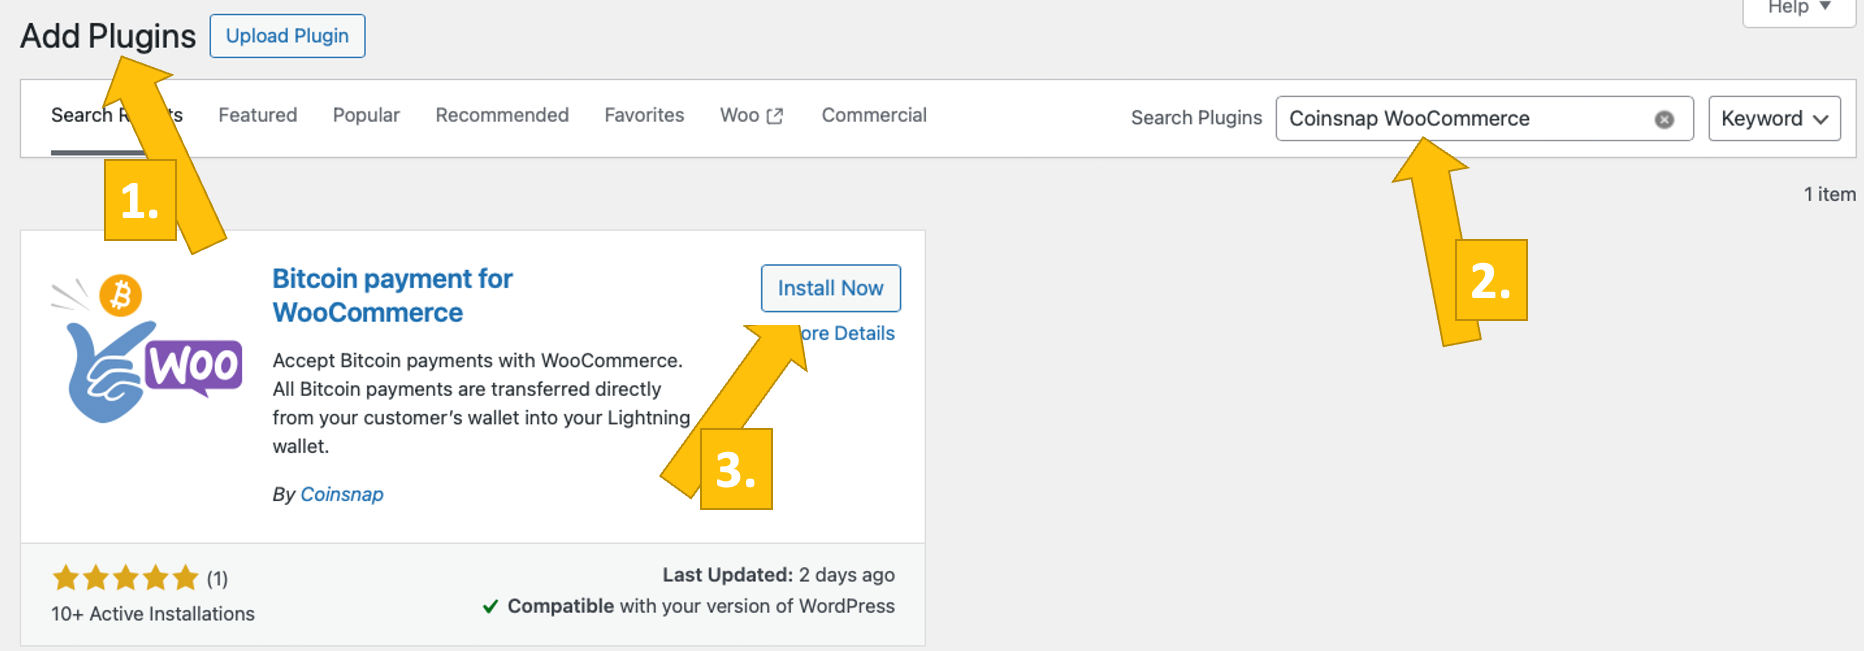Click the five-star rating icons
The image size is (1864, 651).
click(125, 578)
